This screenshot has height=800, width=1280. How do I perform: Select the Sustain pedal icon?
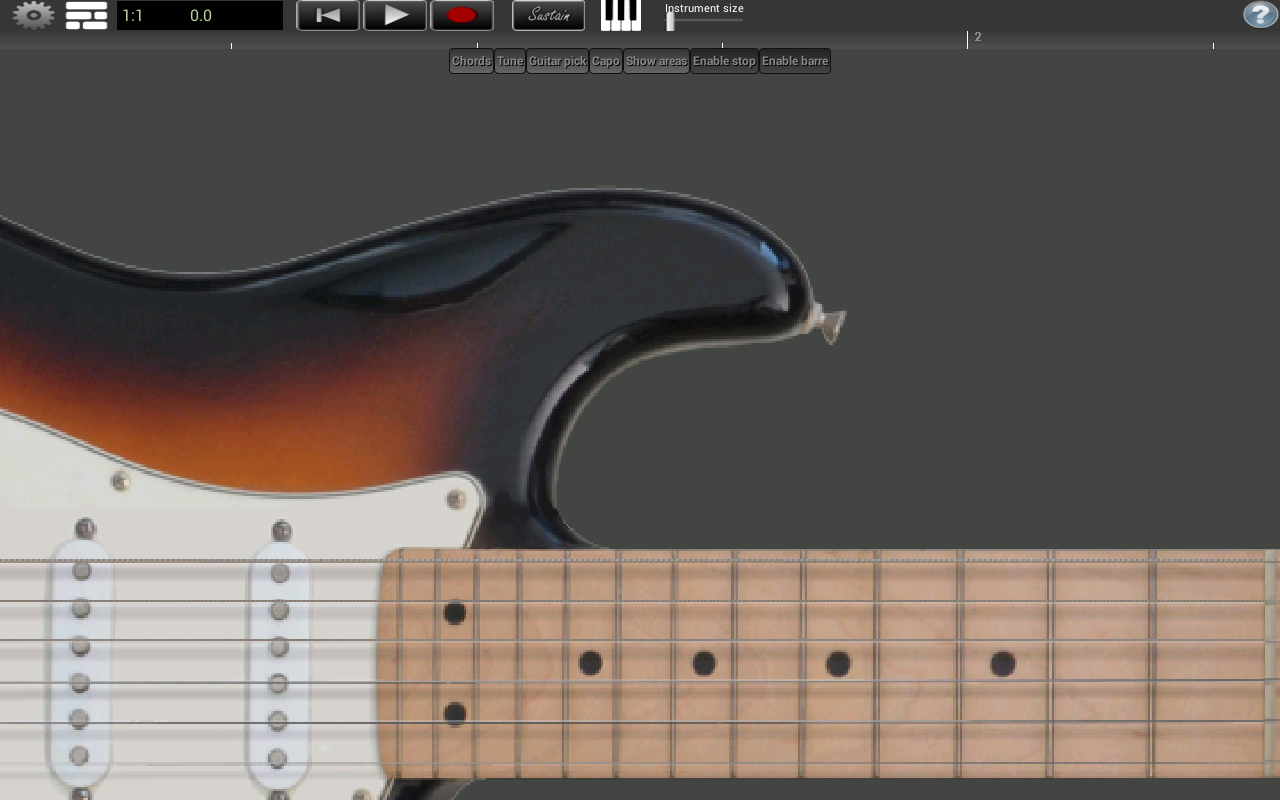coord(548,15)
